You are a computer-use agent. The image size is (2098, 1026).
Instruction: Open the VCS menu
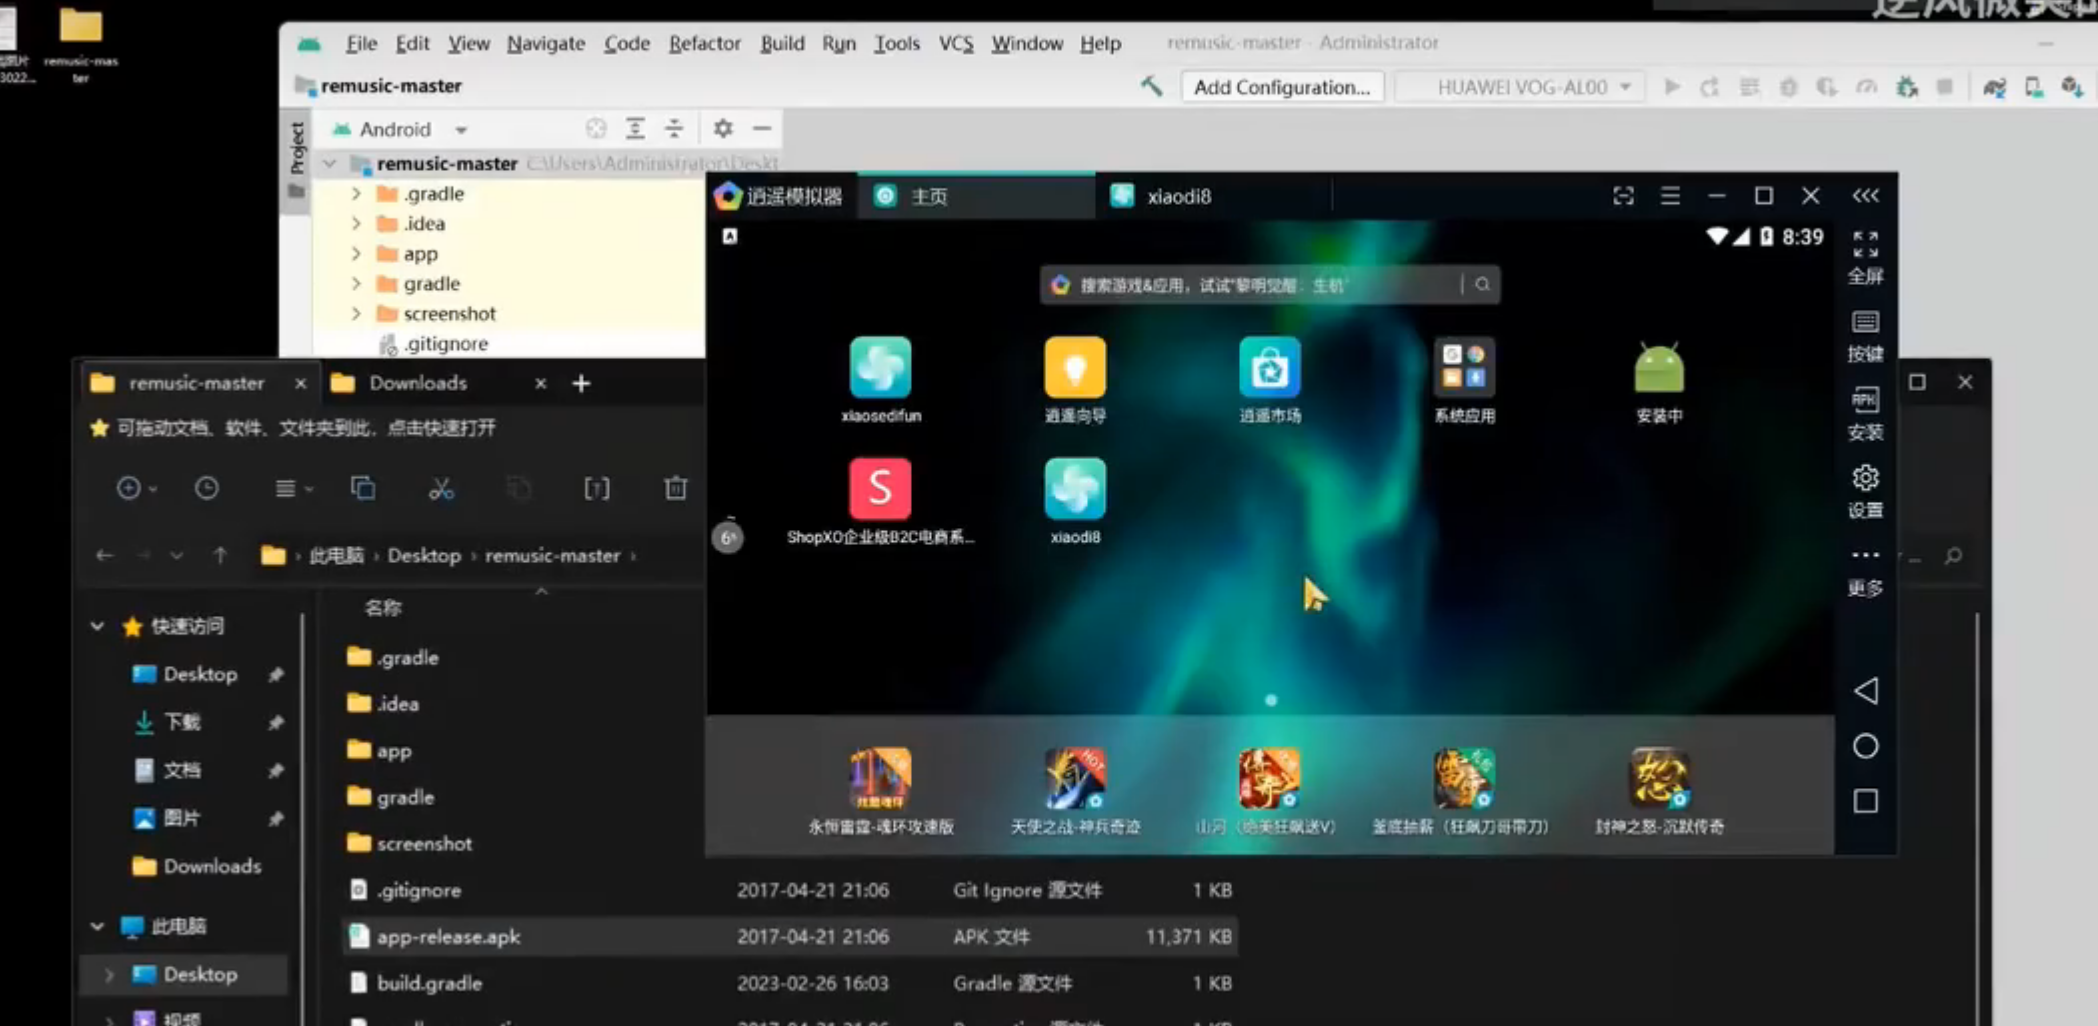pos(955,43)
